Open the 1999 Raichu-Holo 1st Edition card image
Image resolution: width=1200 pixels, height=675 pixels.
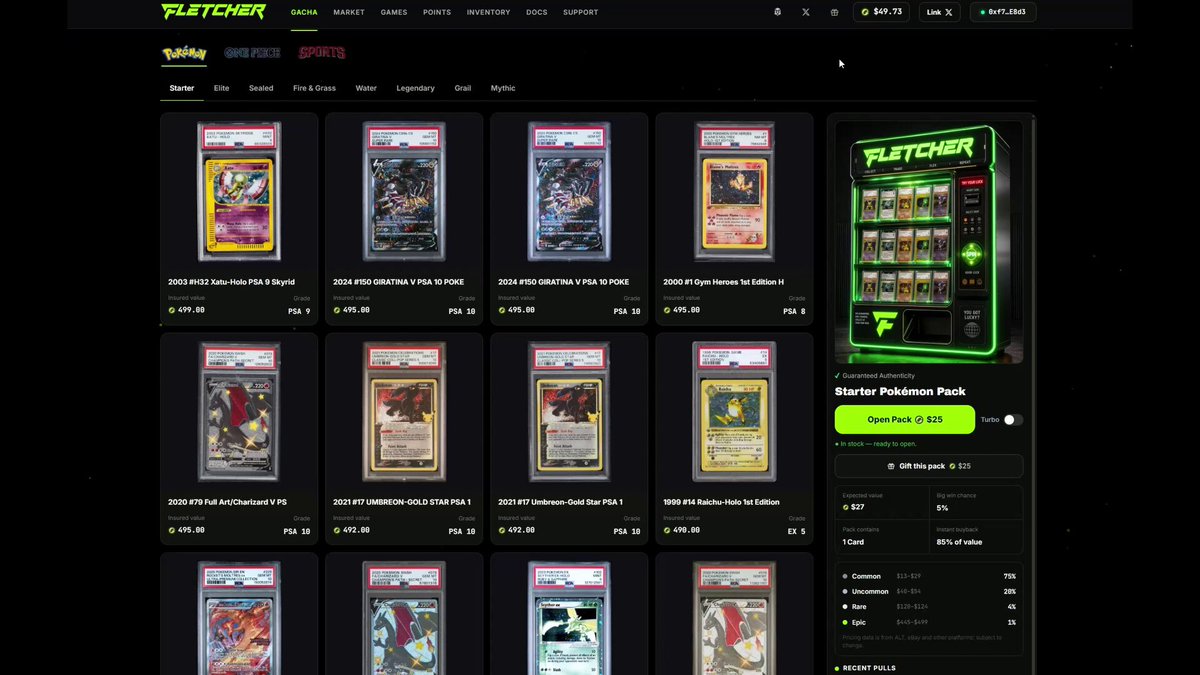click(x=734, y=411)
